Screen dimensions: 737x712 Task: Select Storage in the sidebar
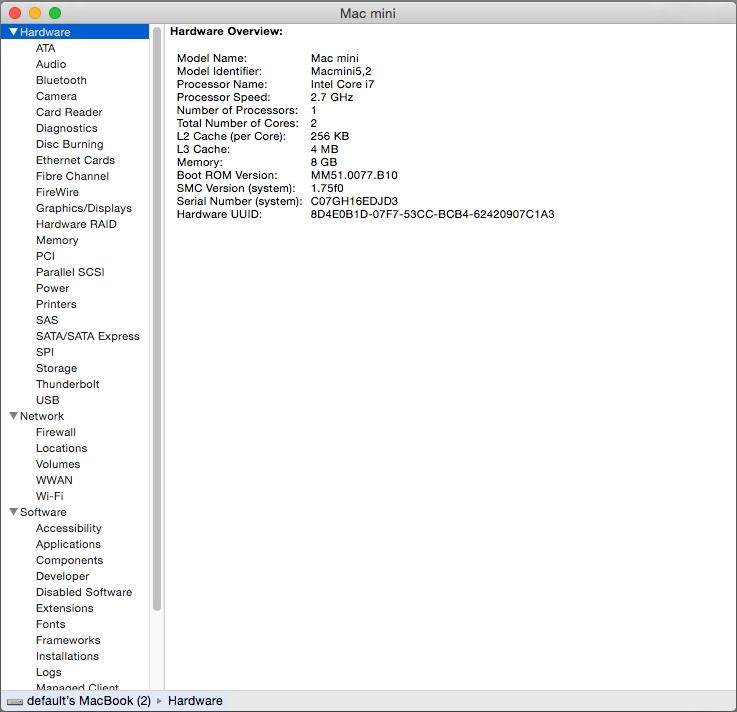click(x=56, y=368)
